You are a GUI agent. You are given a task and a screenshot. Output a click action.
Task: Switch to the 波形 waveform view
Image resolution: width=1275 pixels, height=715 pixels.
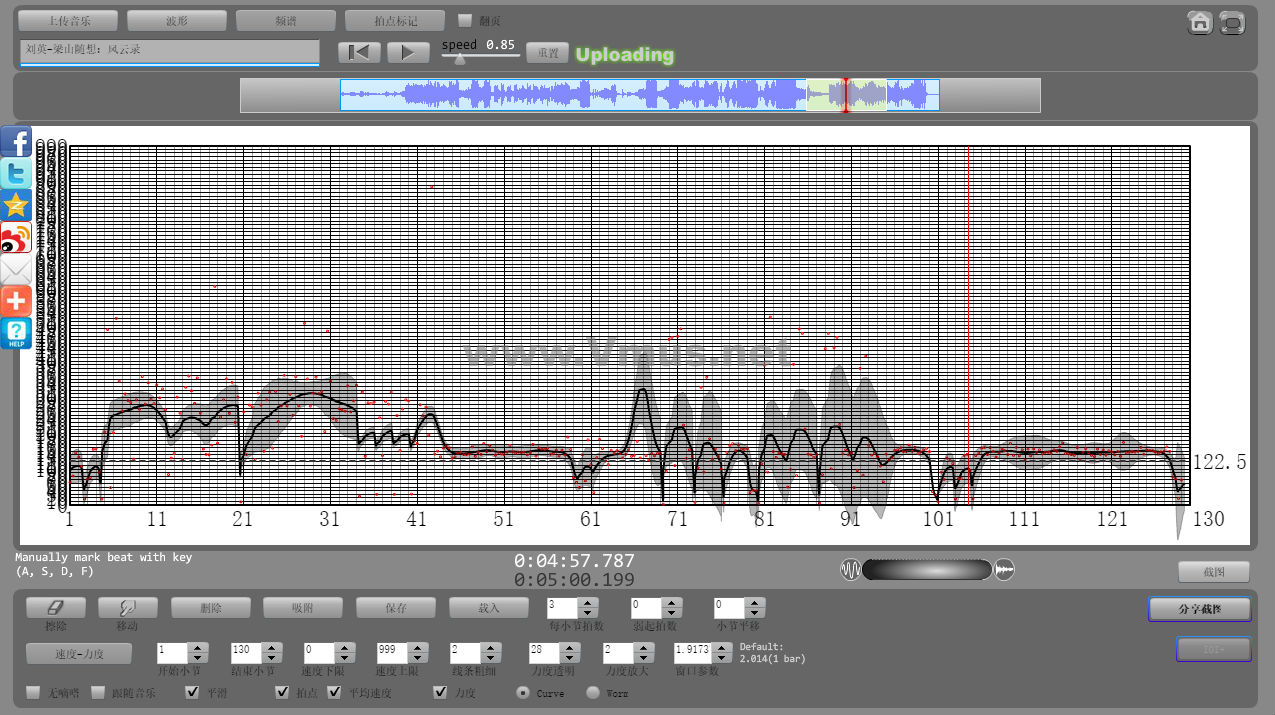point(177,20)
